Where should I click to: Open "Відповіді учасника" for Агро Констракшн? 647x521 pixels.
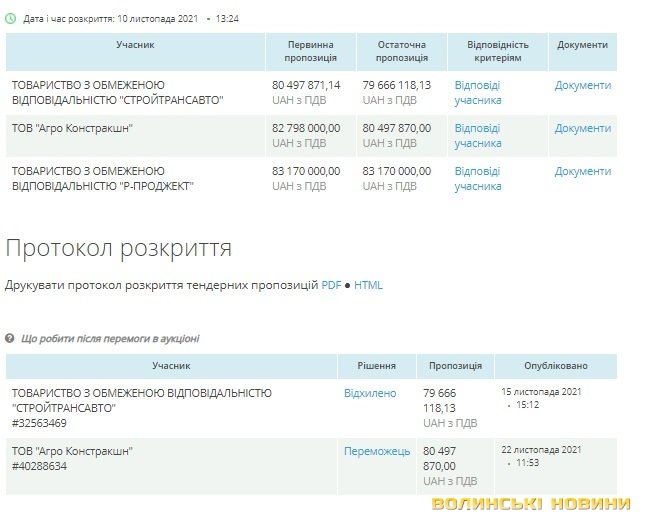(x=477, y=136)
